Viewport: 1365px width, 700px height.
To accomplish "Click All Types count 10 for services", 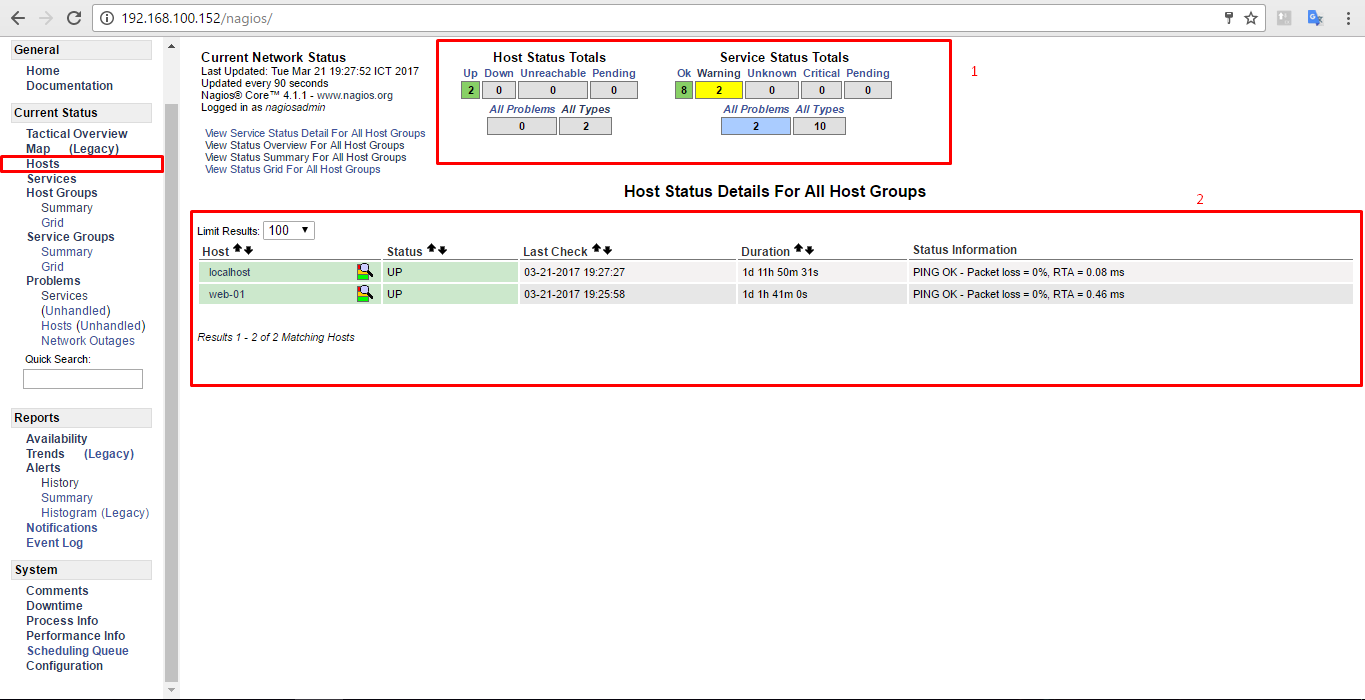I will pyautogui.click(x=819, y=126).
